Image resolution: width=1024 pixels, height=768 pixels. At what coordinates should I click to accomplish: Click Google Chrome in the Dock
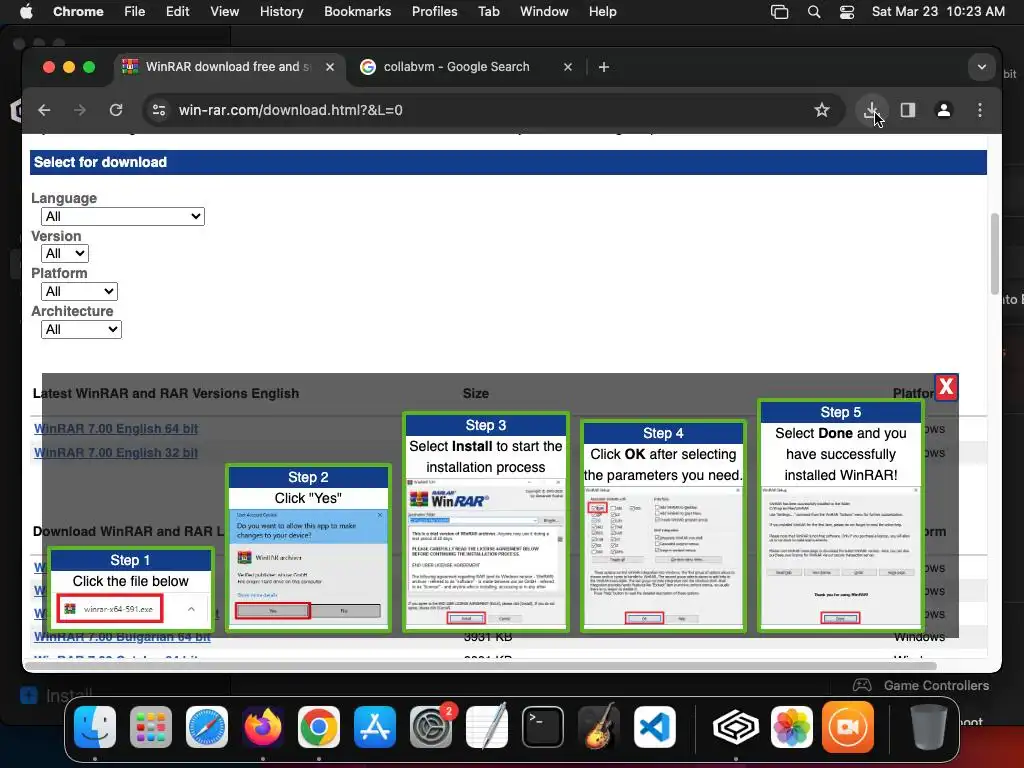[319, 727]
